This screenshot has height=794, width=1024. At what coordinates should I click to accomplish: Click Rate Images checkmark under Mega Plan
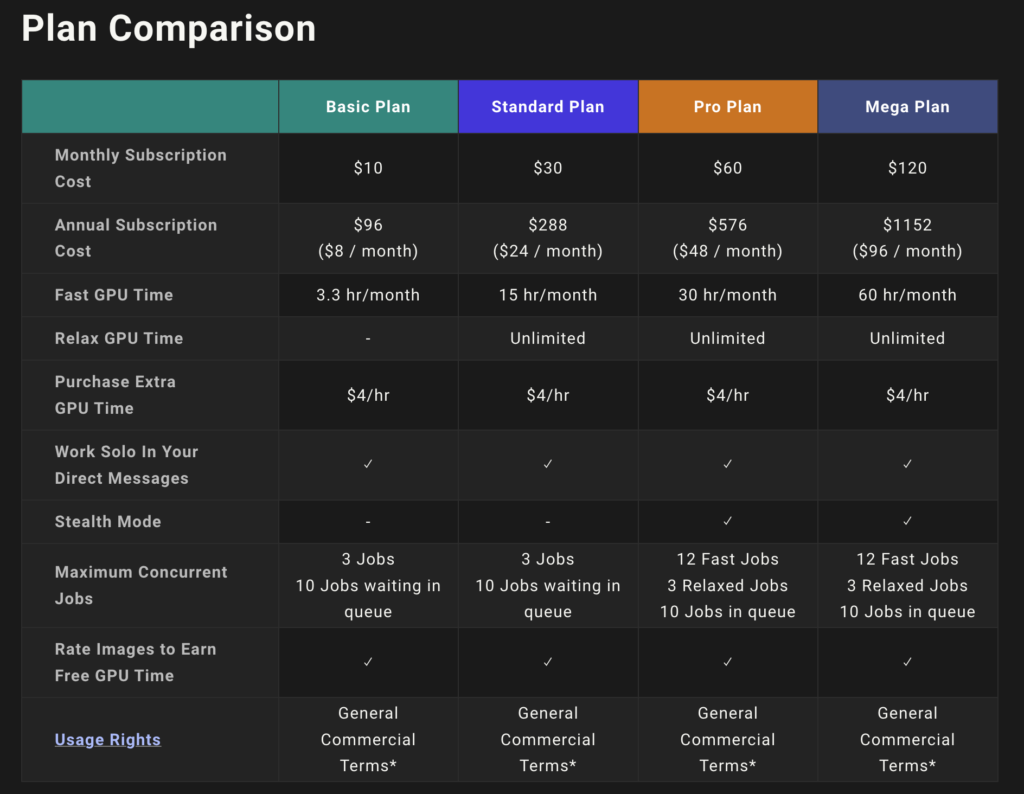click(907, 662)
